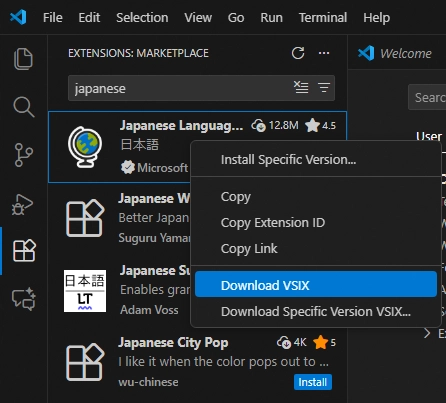Select Copy in the context menu
446x403 pixels.
[316, 197]
